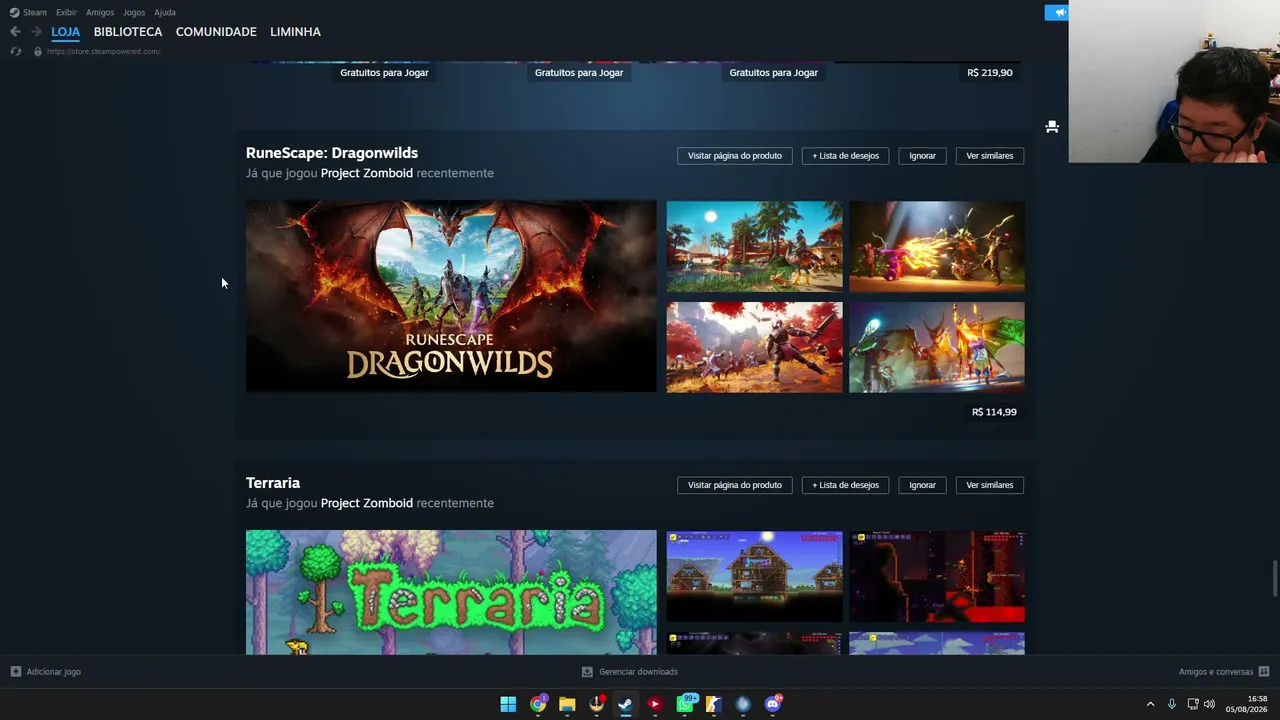The width and height of the screenshot is (1280, 720).
Task: Visit the RuneScape: Dragonwilds product page
Action: pos(735,156)
